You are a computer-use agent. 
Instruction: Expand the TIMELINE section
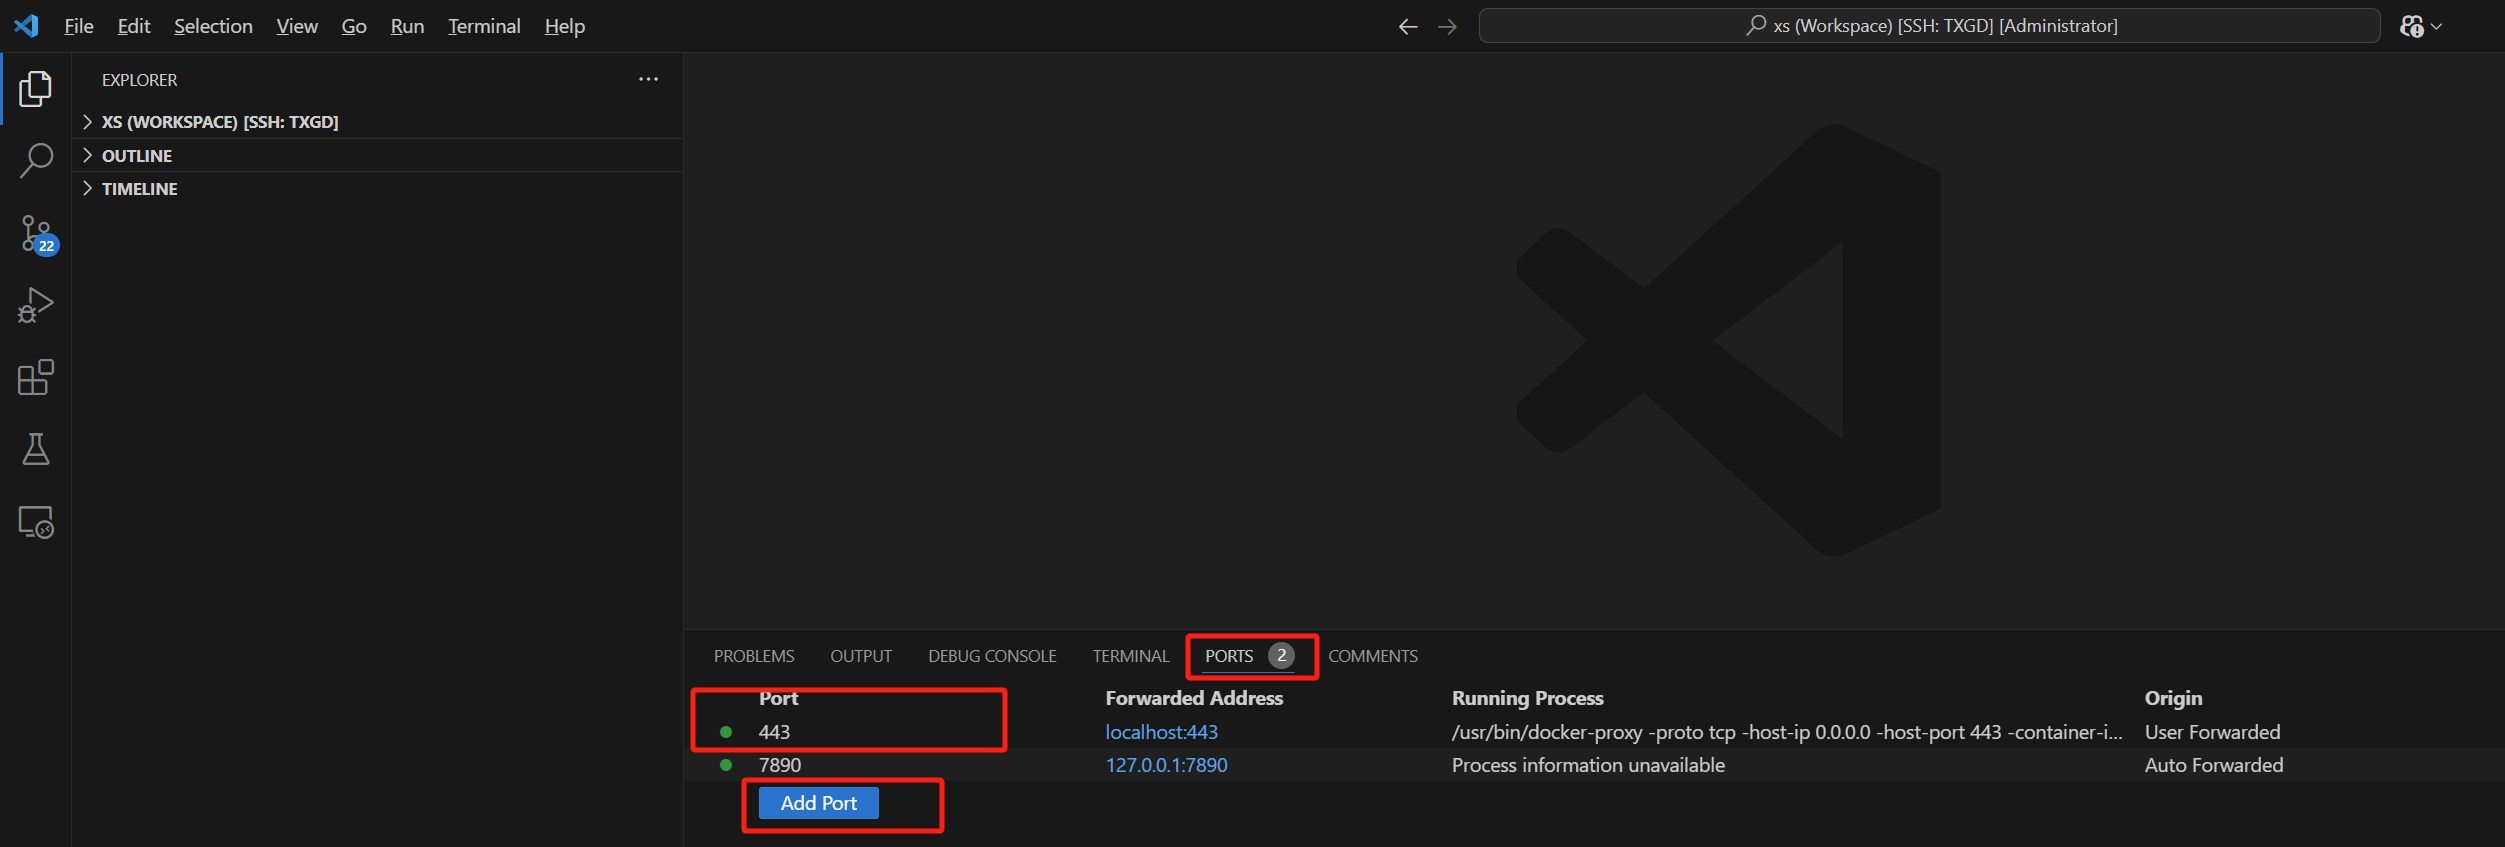[377, 188]
